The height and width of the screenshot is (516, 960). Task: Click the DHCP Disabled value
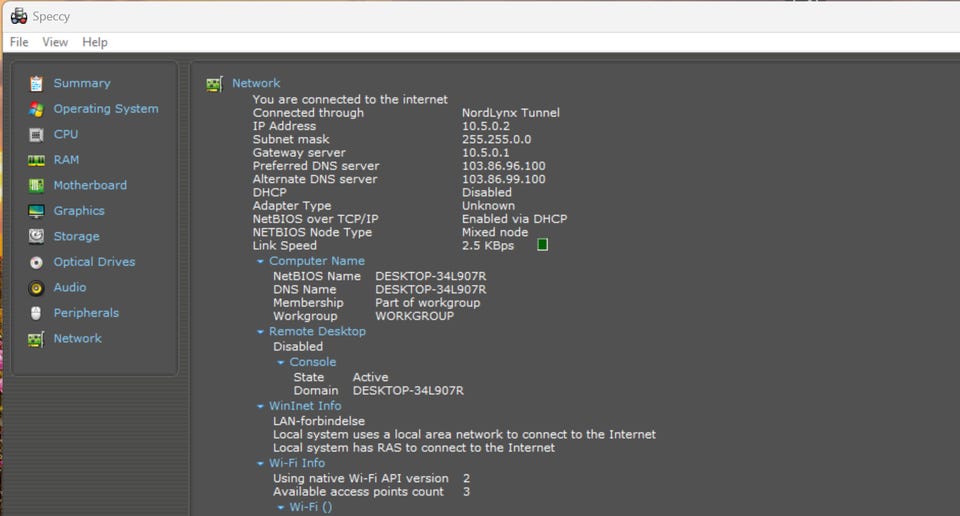[487, 192]
